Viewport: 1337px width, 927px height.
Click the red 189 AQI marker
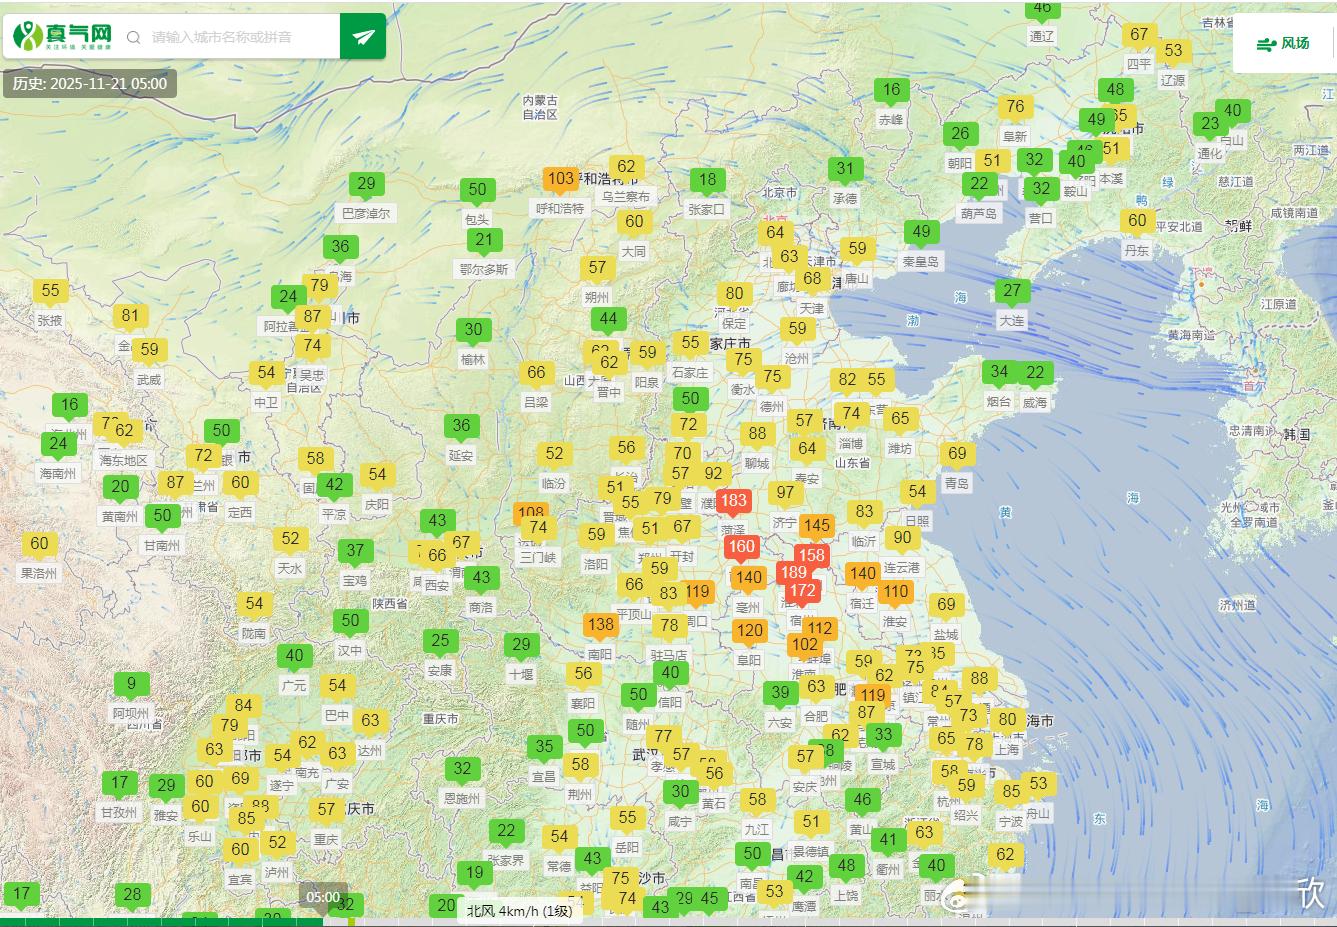[794, 573]
